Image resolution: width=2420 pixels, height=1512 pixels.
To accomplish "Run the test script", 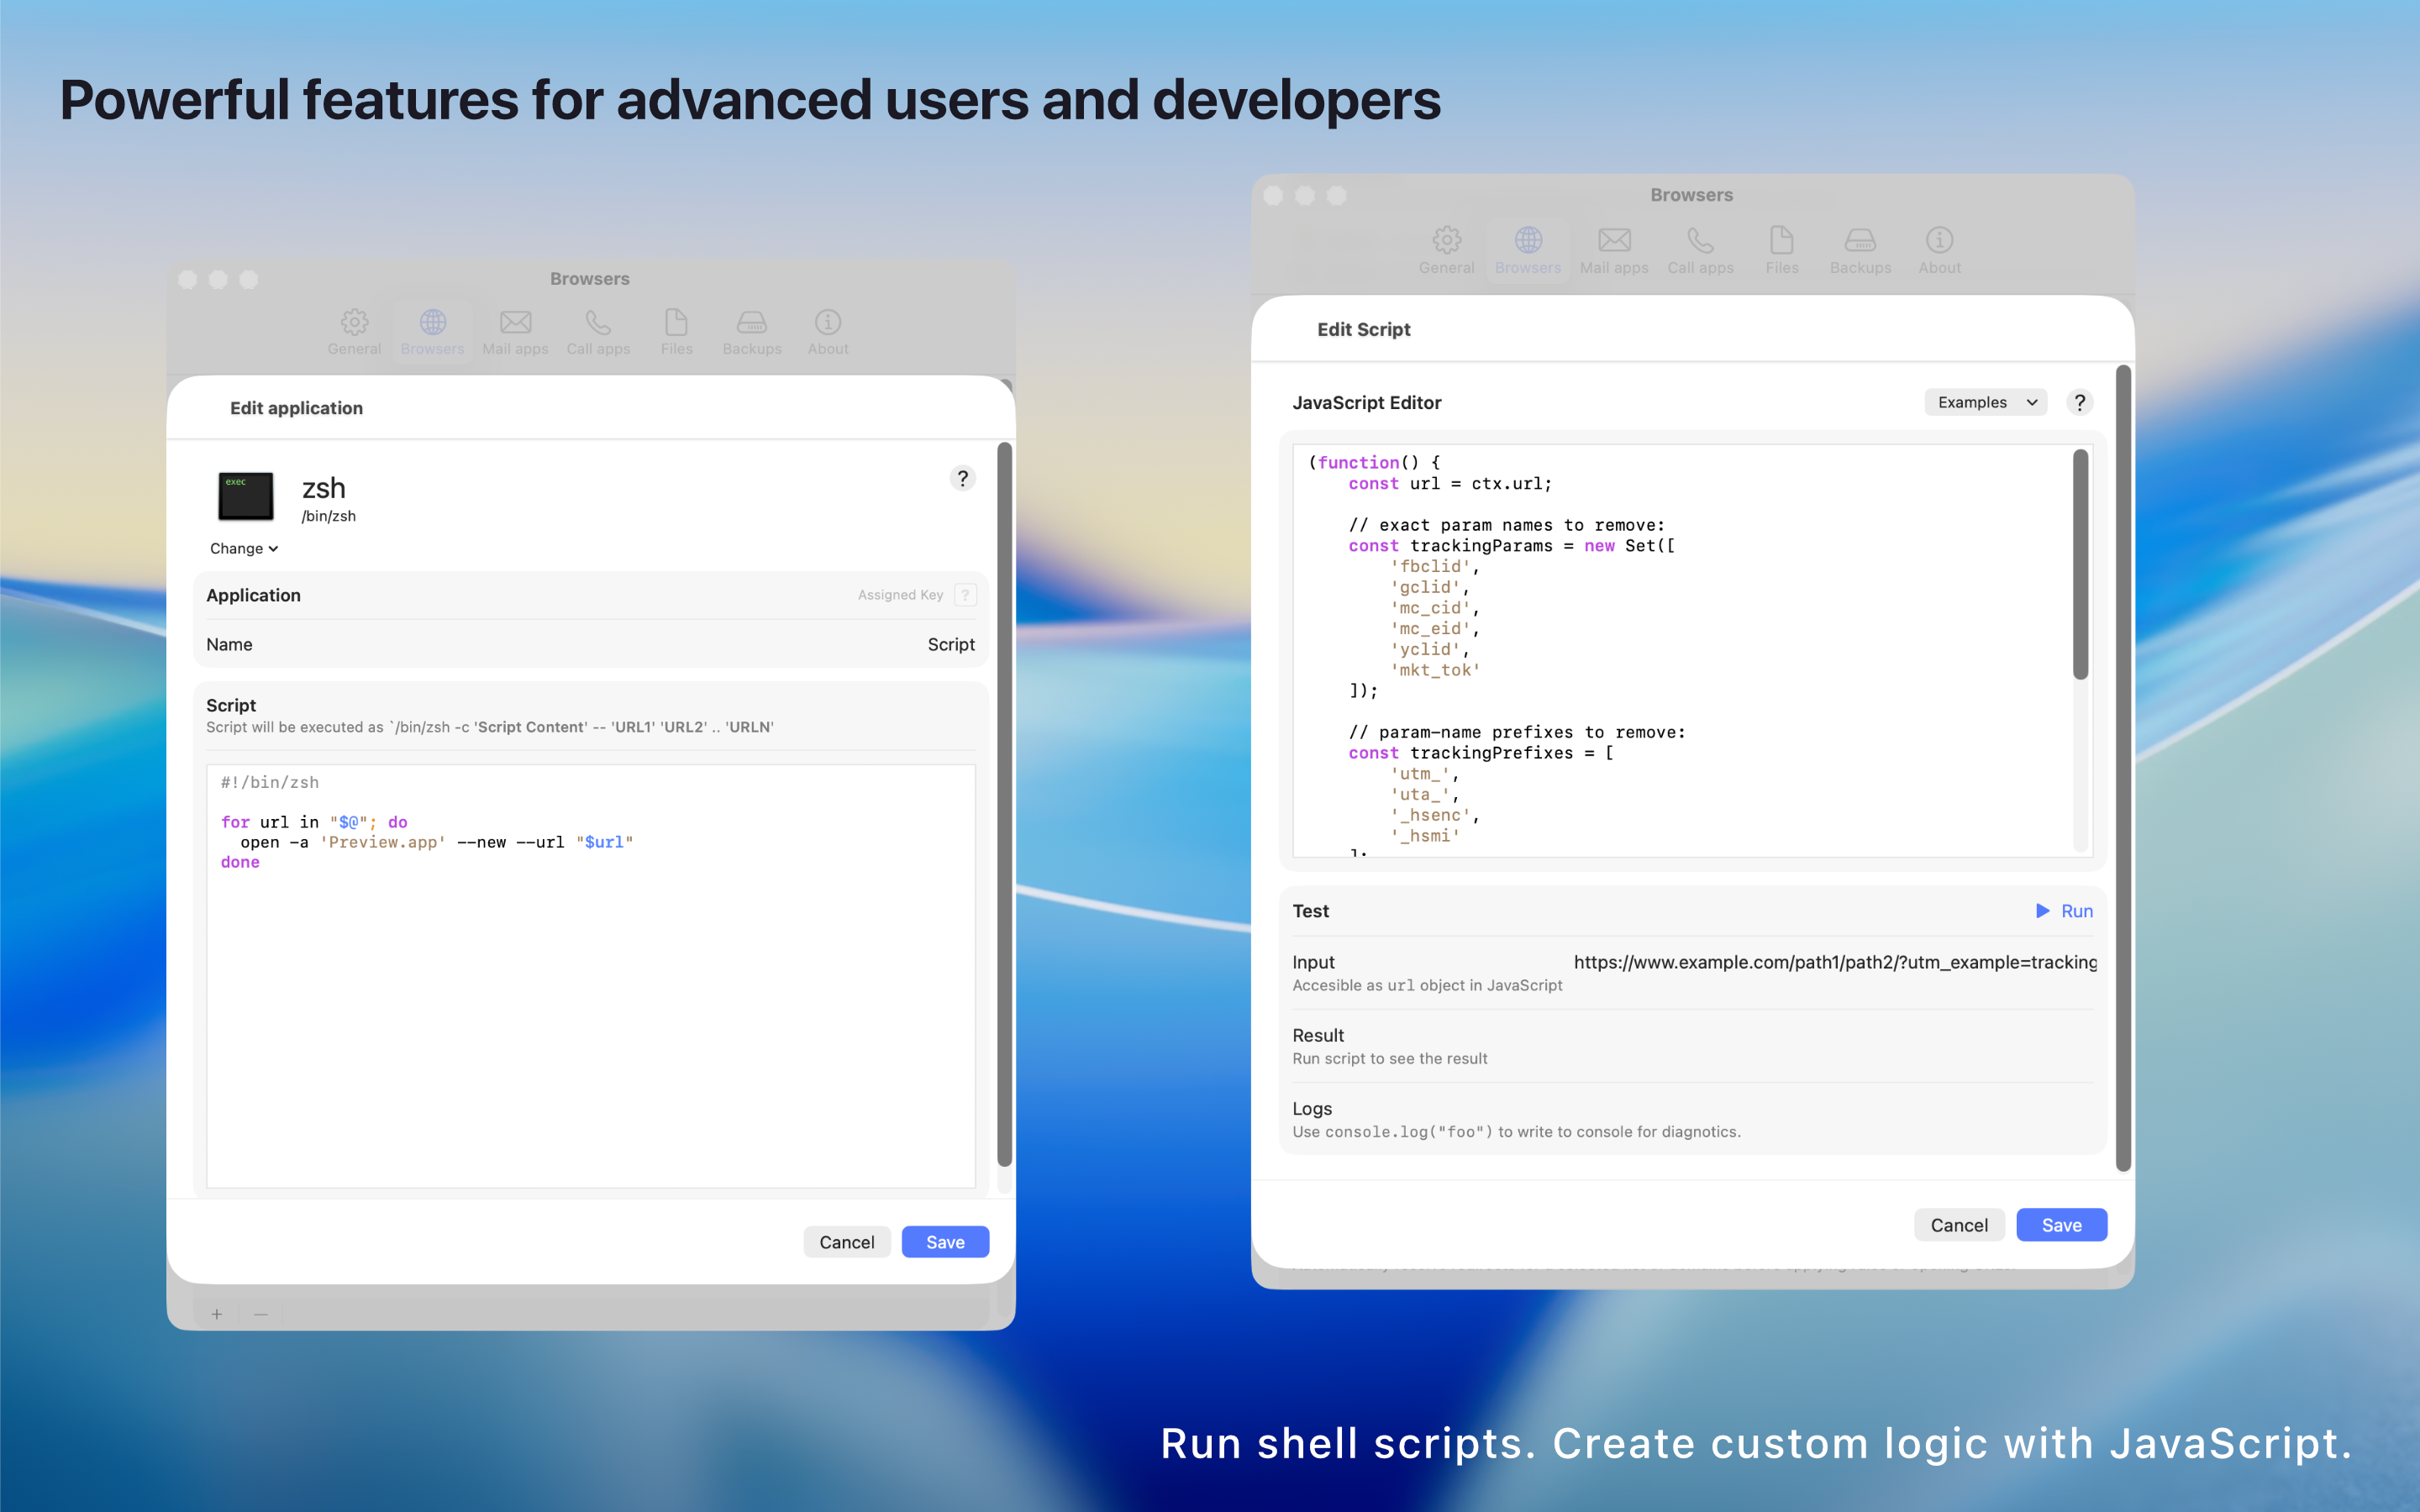I will [2063, 910].
